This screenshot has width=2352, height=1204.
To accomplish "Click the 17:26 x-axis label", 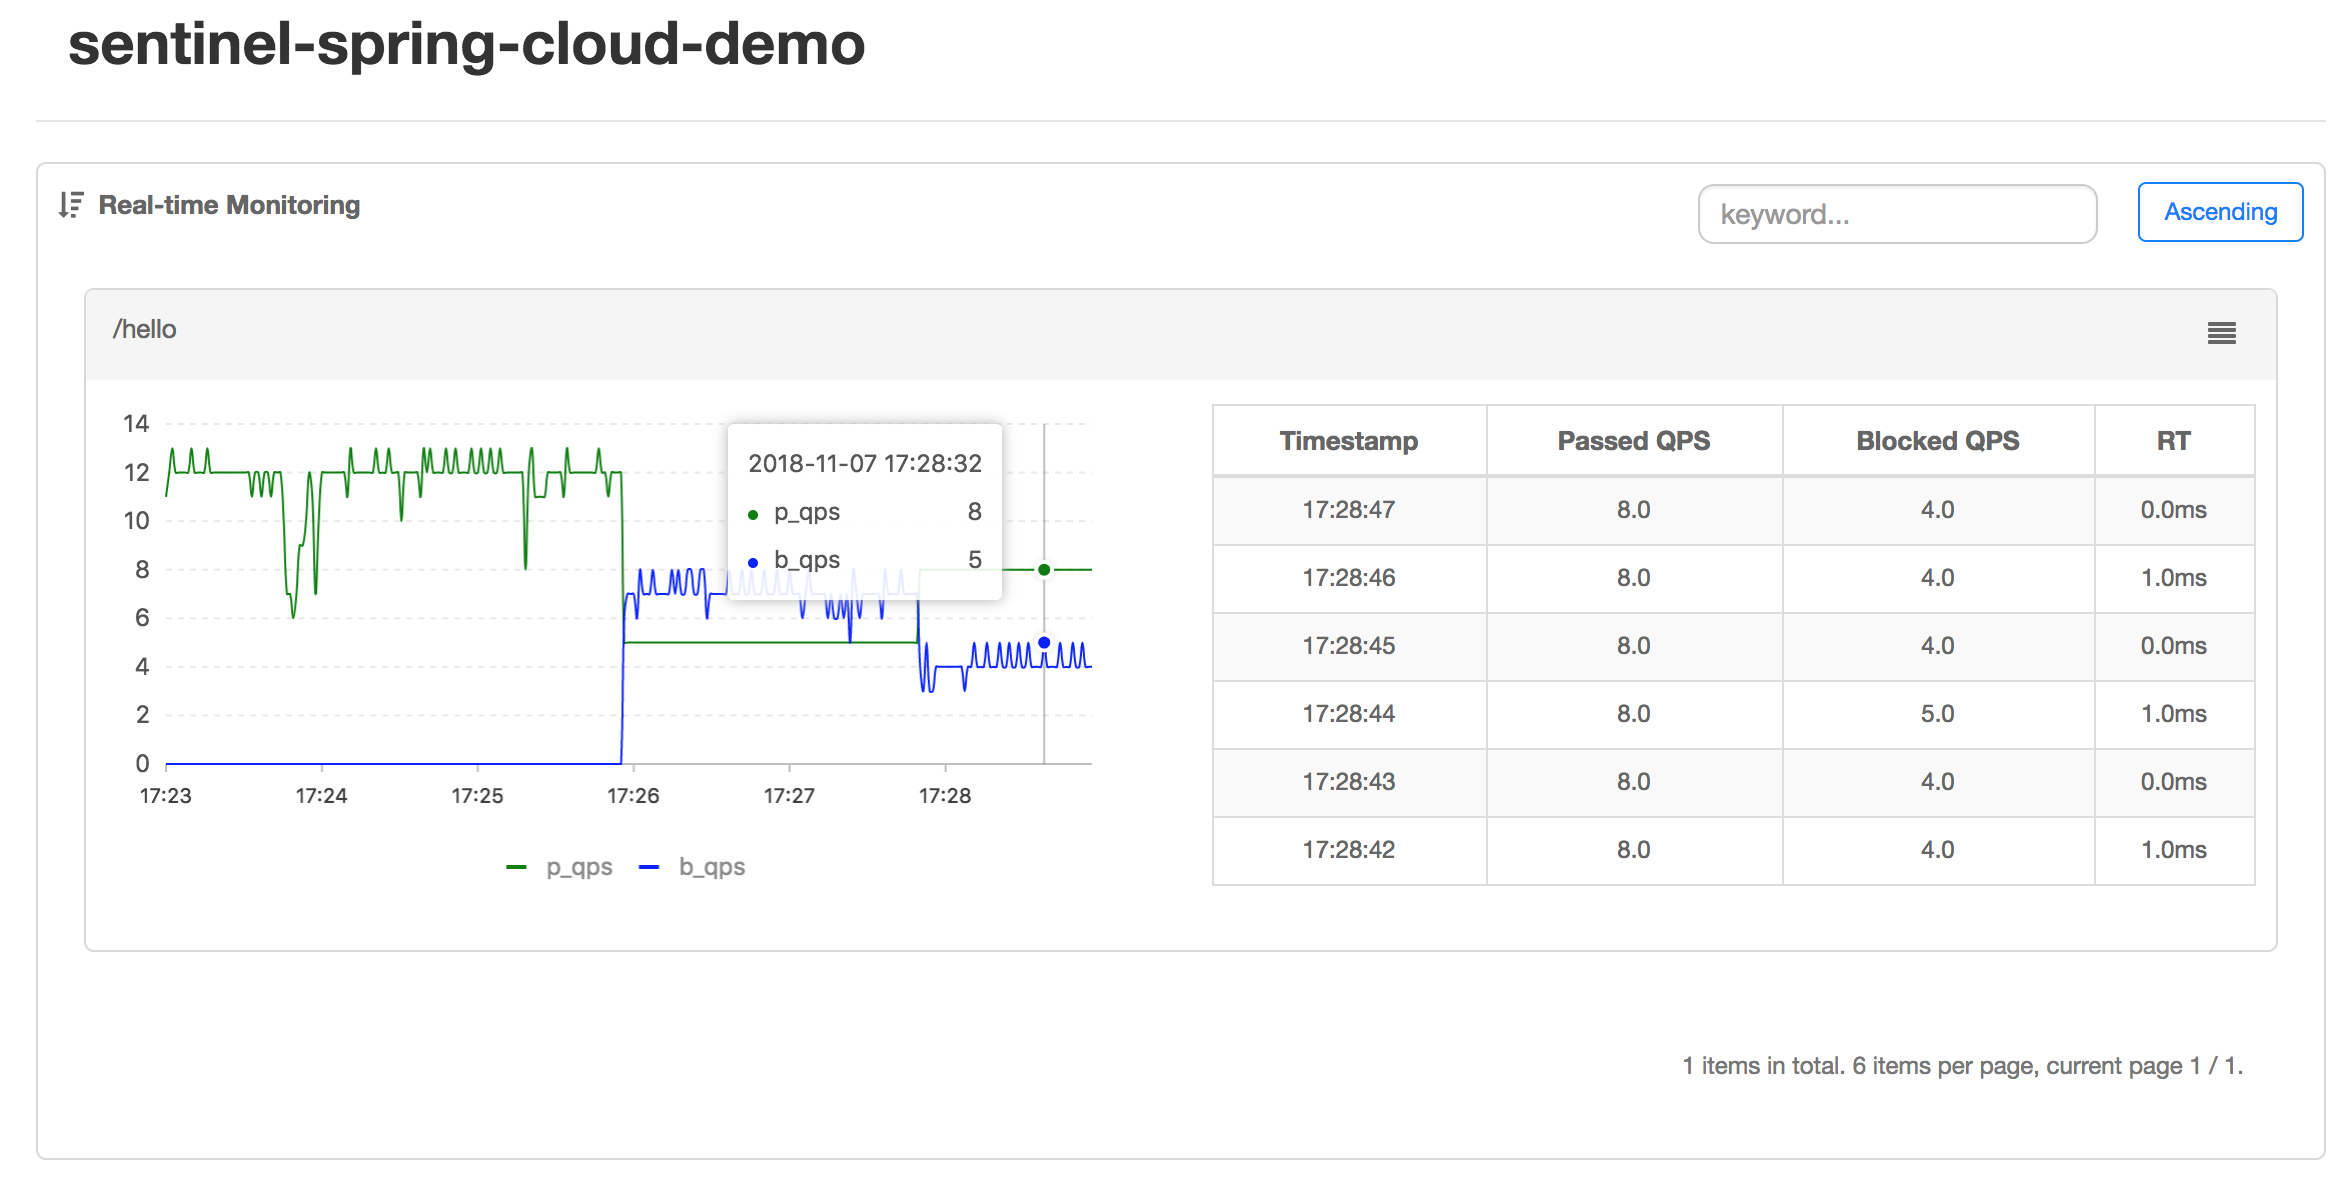I will click(633, 796).
